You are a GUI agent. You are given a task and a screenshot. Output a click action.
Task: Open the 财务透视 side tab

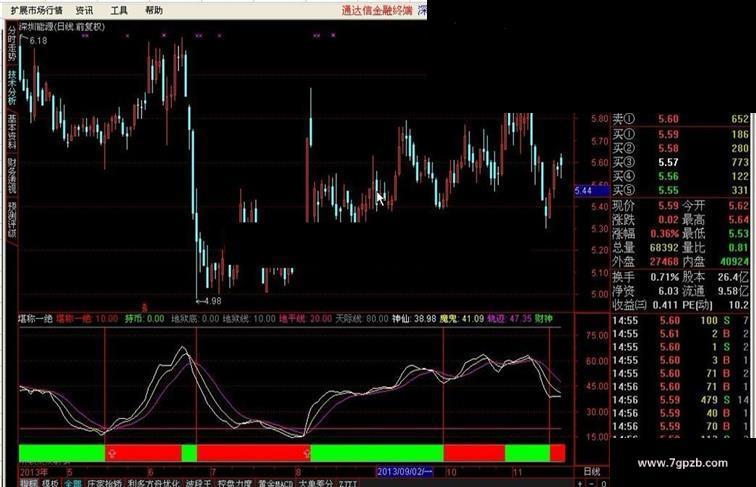pos(12,176)
